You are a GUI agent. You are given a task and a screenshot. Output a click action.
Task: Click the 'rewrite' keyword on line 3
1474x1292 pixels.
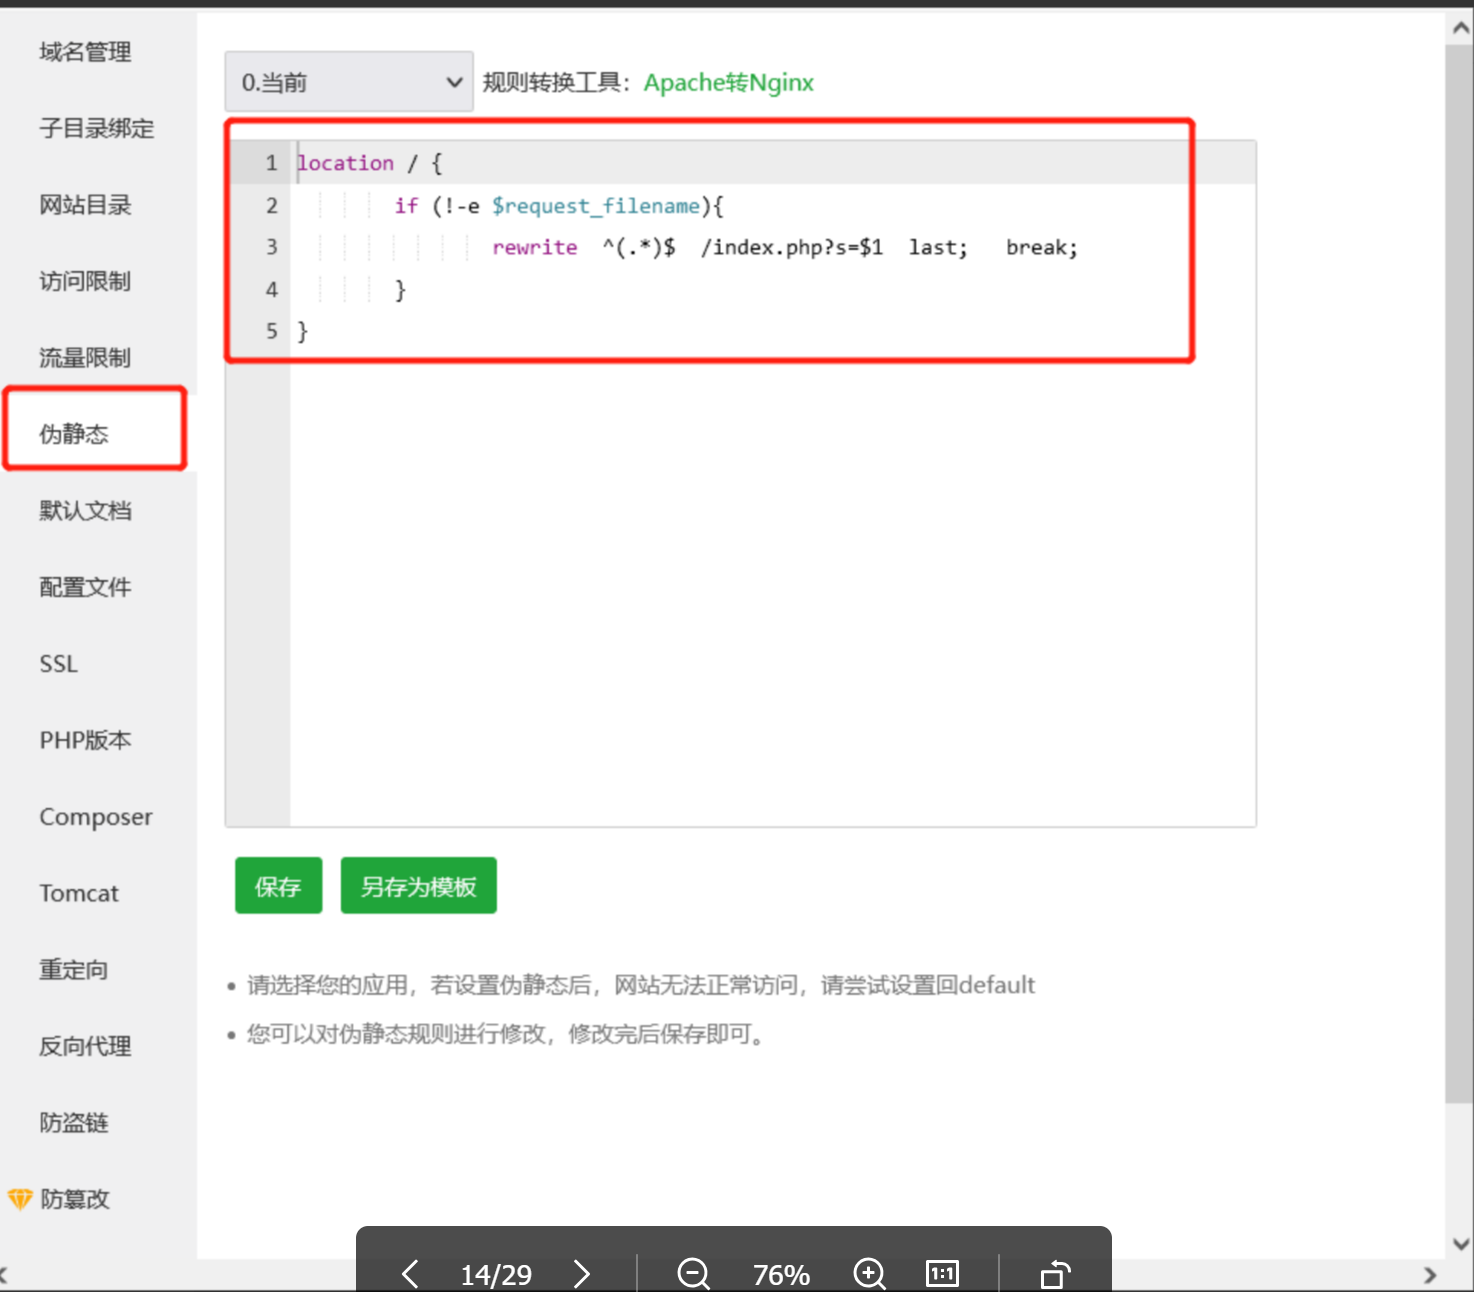coord(535,248)
